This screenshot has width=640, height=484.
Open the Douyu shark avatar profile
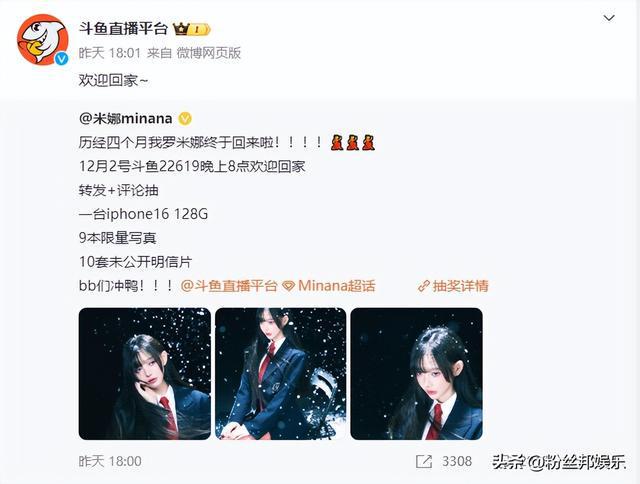tap(42, 40)
